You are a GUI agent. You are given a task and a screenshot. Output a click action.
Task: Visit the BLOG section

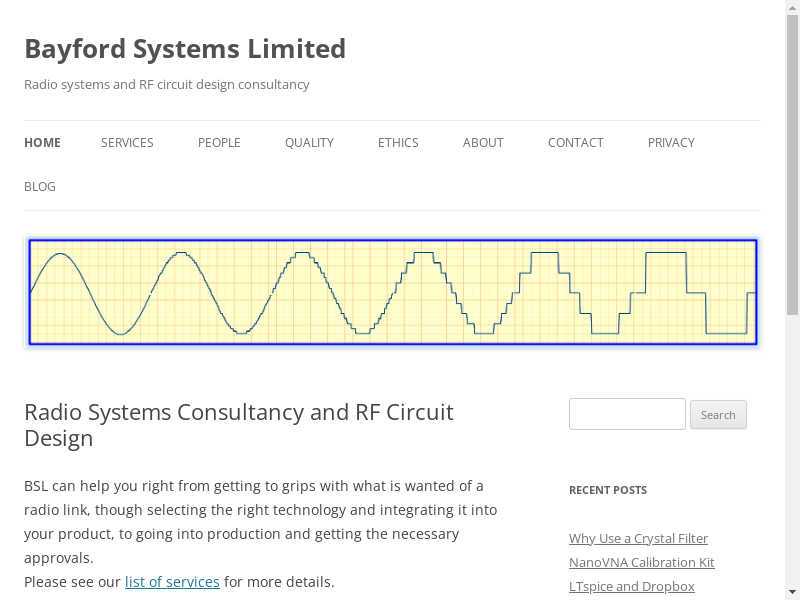pos(40,186)
